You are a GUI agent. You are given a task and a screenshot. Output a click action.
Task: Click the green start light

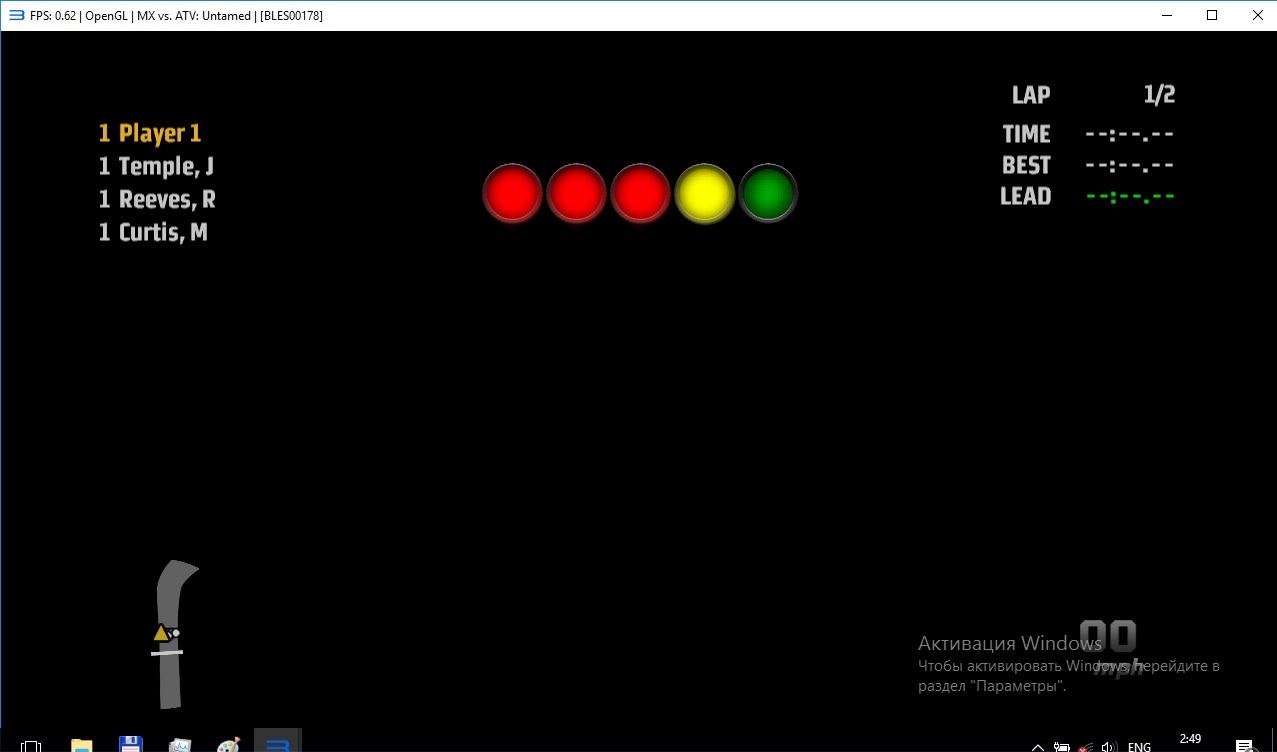tap(769, 193)
